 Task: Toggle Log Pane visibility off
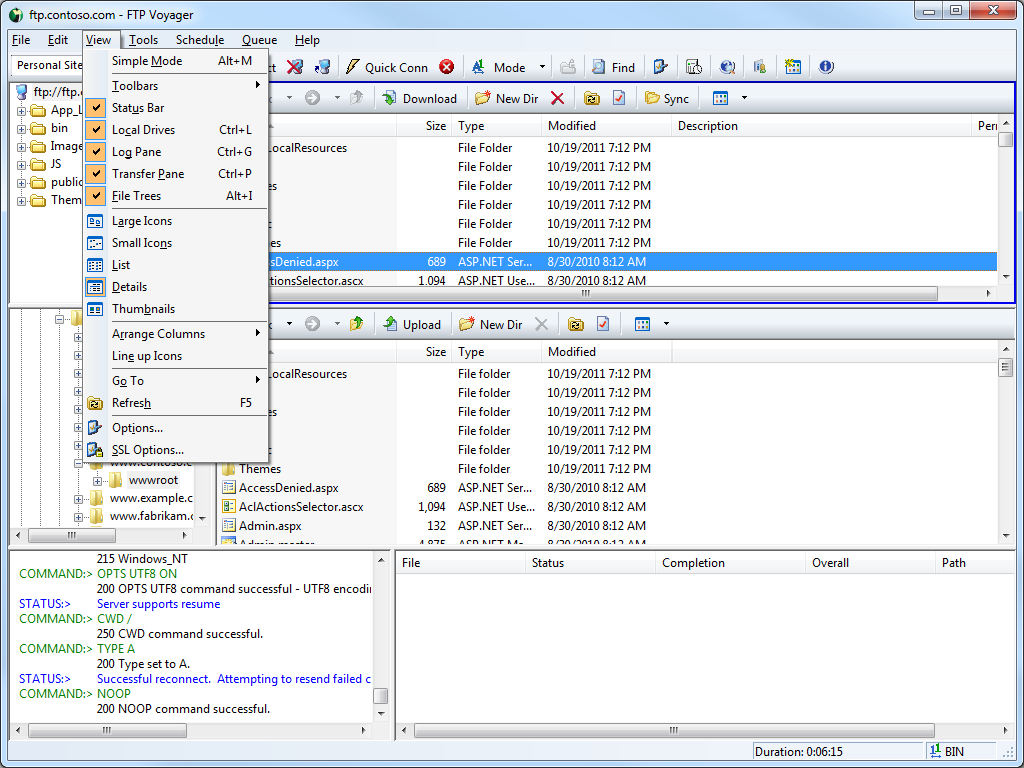[136, 152]
